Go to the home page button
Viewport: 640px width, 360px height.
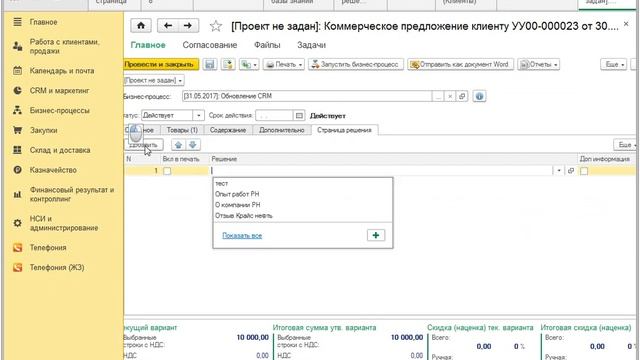coord(141,26)
